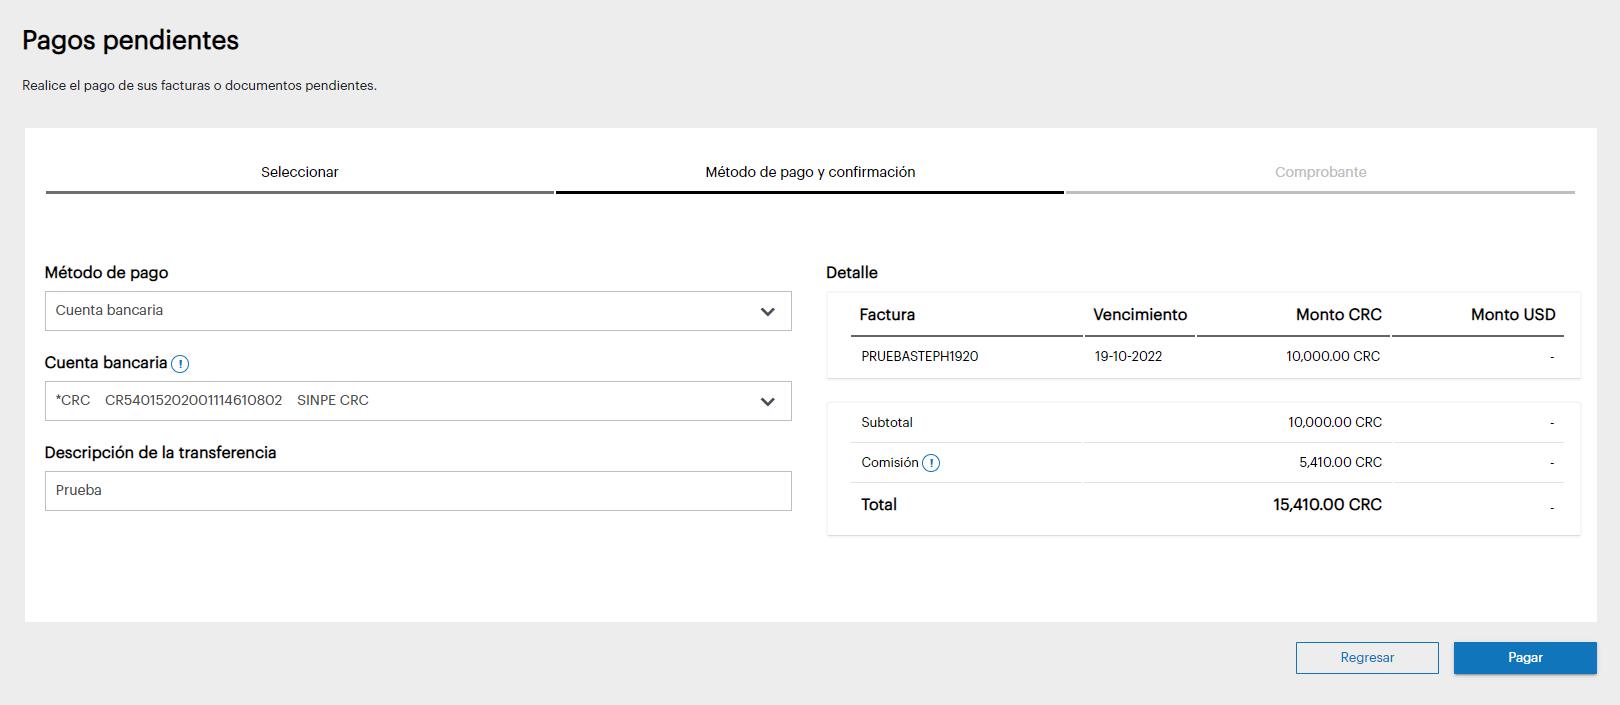Screen dimensions: 1620x705
Task: Click the Total amount 15,410.00 CRC
Action: pos(1327,505)
